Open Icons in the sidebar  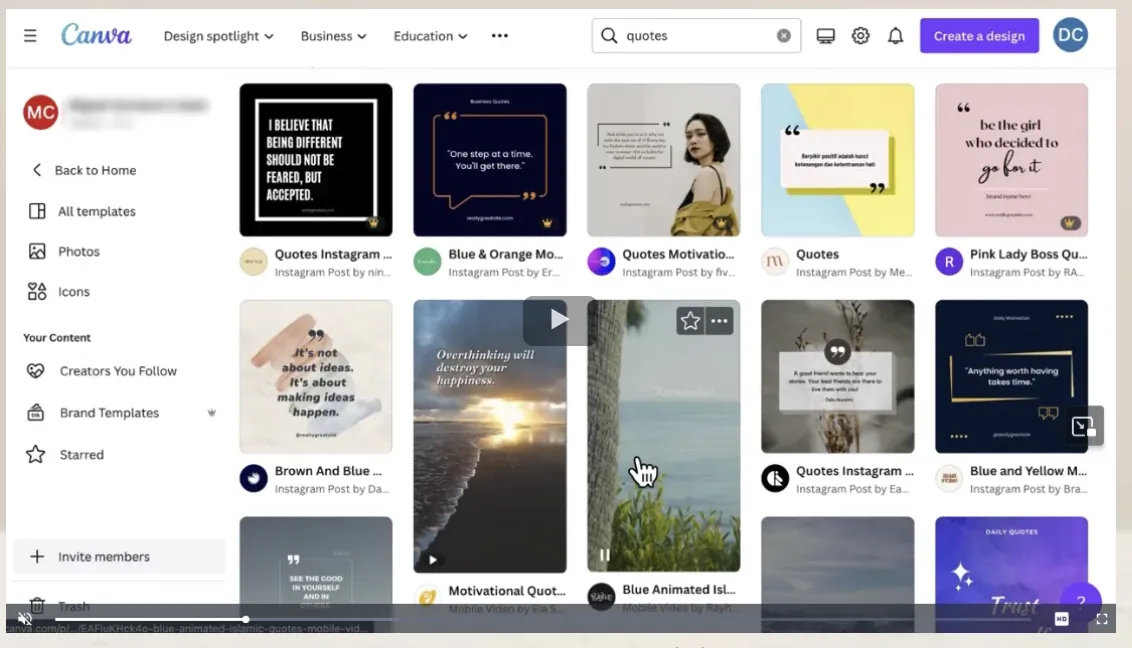74,292
